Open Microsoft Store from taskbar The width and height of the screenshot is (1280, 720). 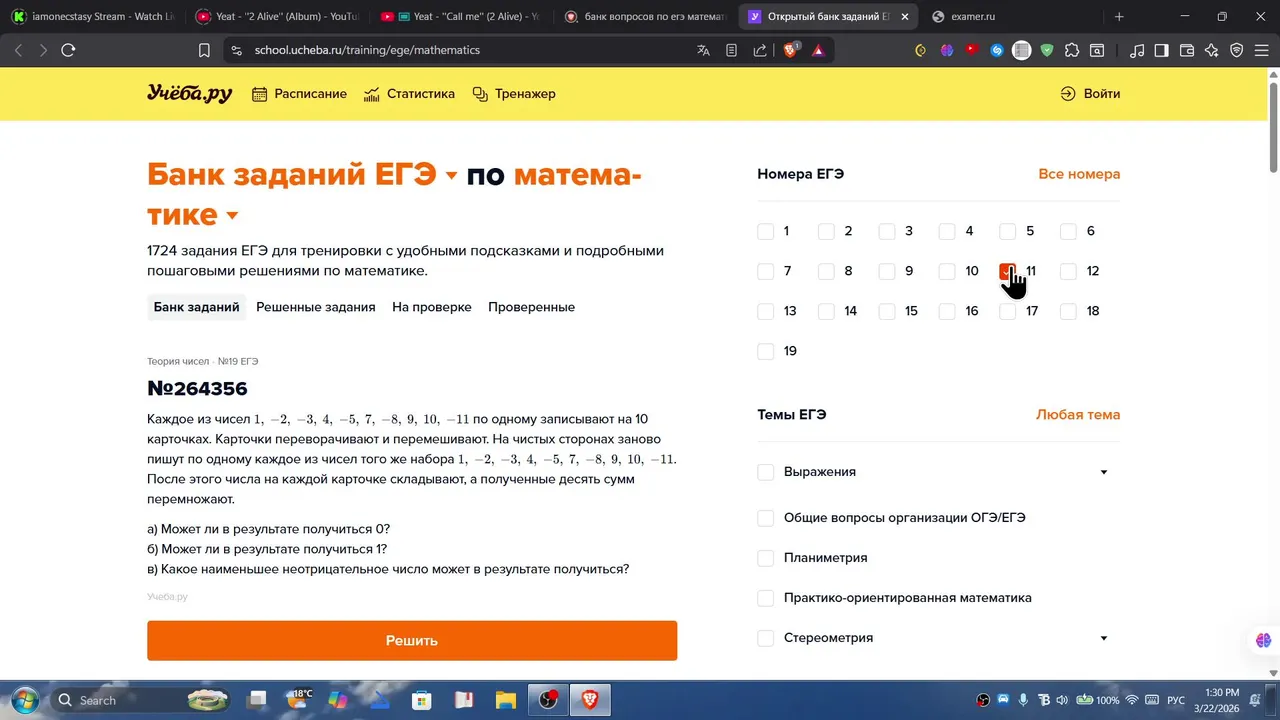pos(421,700)
